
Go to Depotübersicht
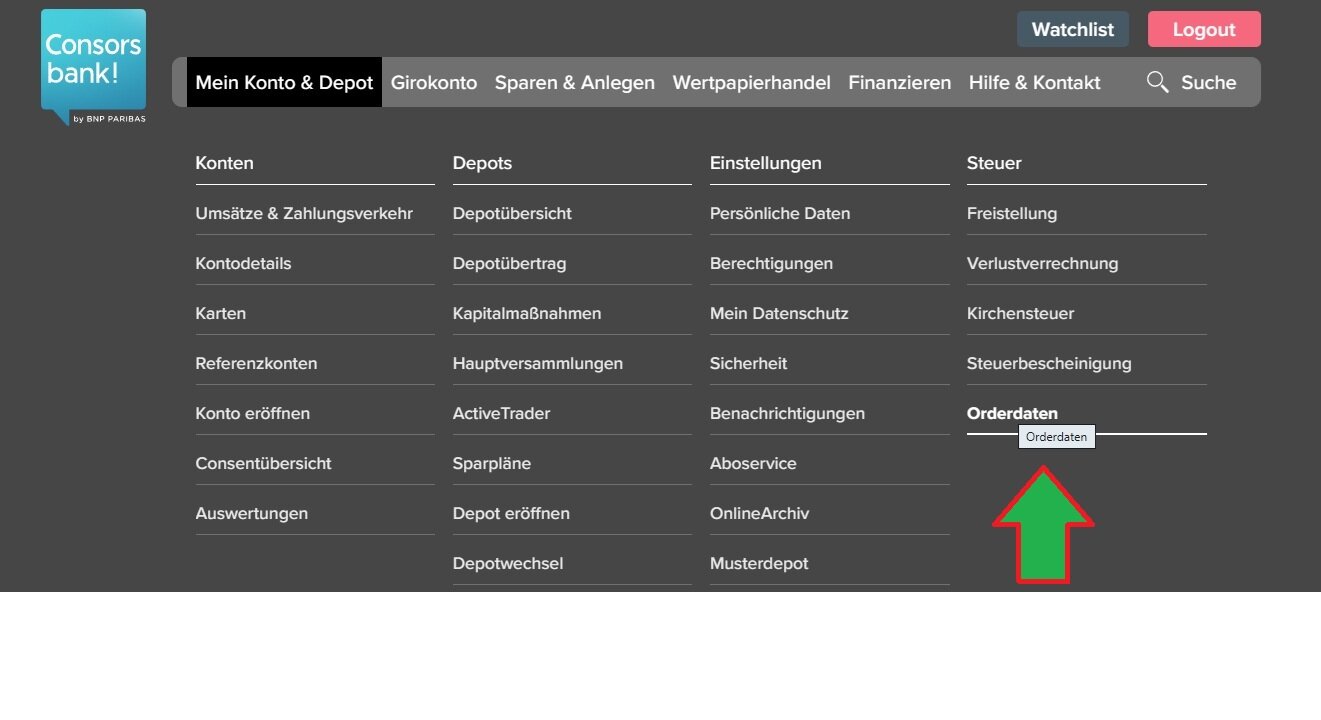pyautogui.click(x=512, y=213)
